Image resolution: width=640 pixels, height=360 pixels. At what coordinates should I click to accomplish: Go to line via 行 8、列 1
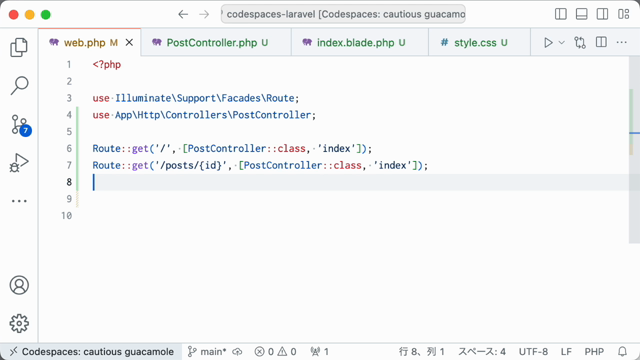pos(422,351)
